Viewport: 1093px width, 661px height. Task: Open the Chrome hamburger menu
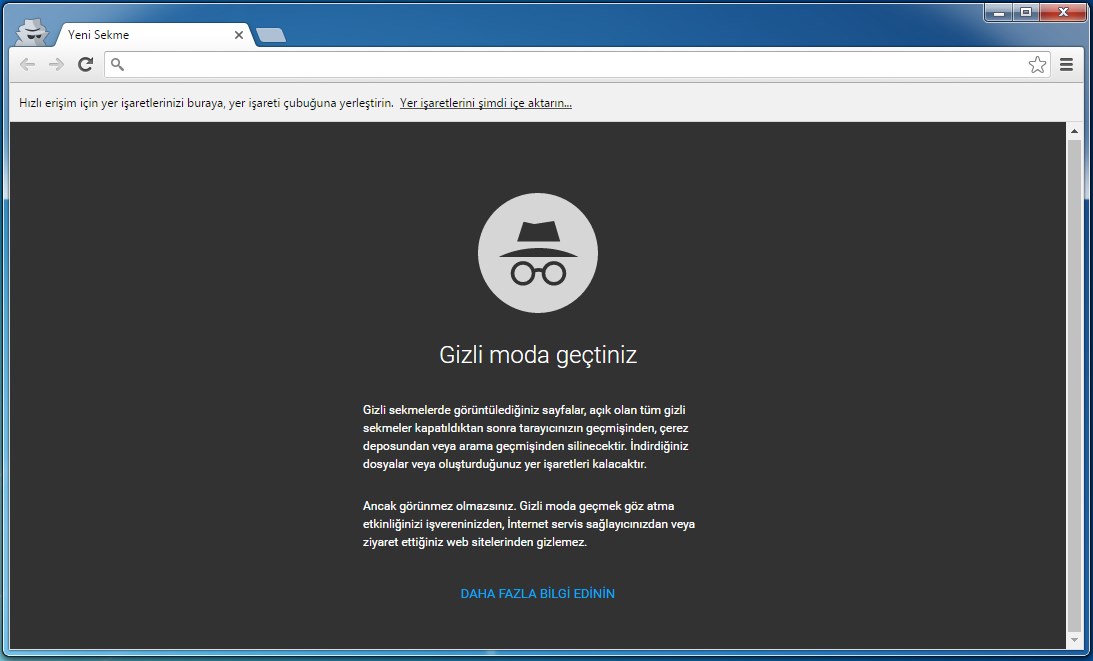click(1066, 65)
